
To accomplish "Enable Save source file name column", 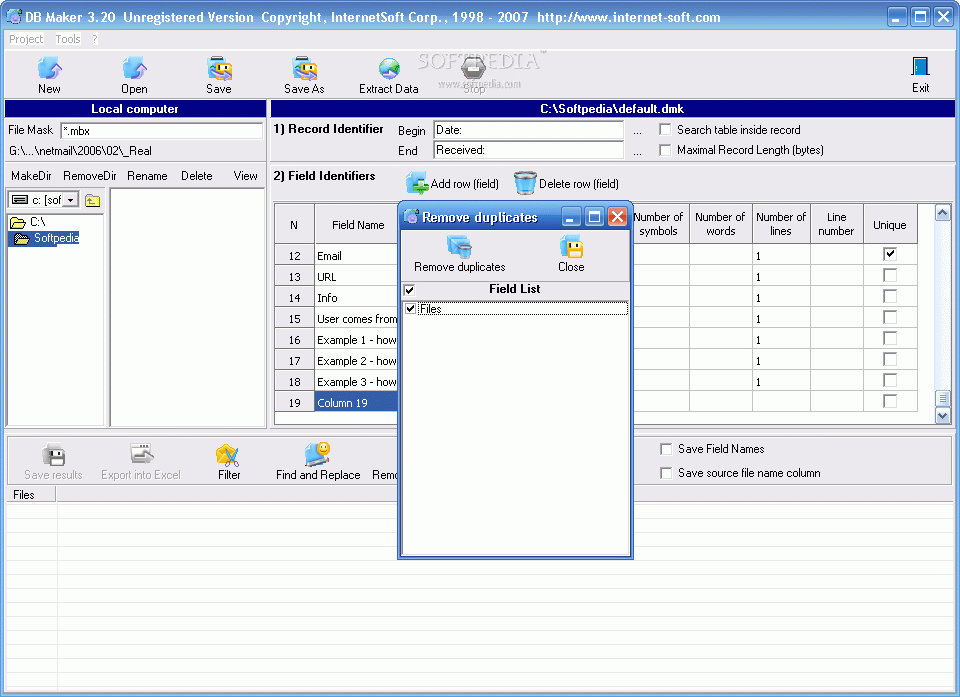I will 666,473.
